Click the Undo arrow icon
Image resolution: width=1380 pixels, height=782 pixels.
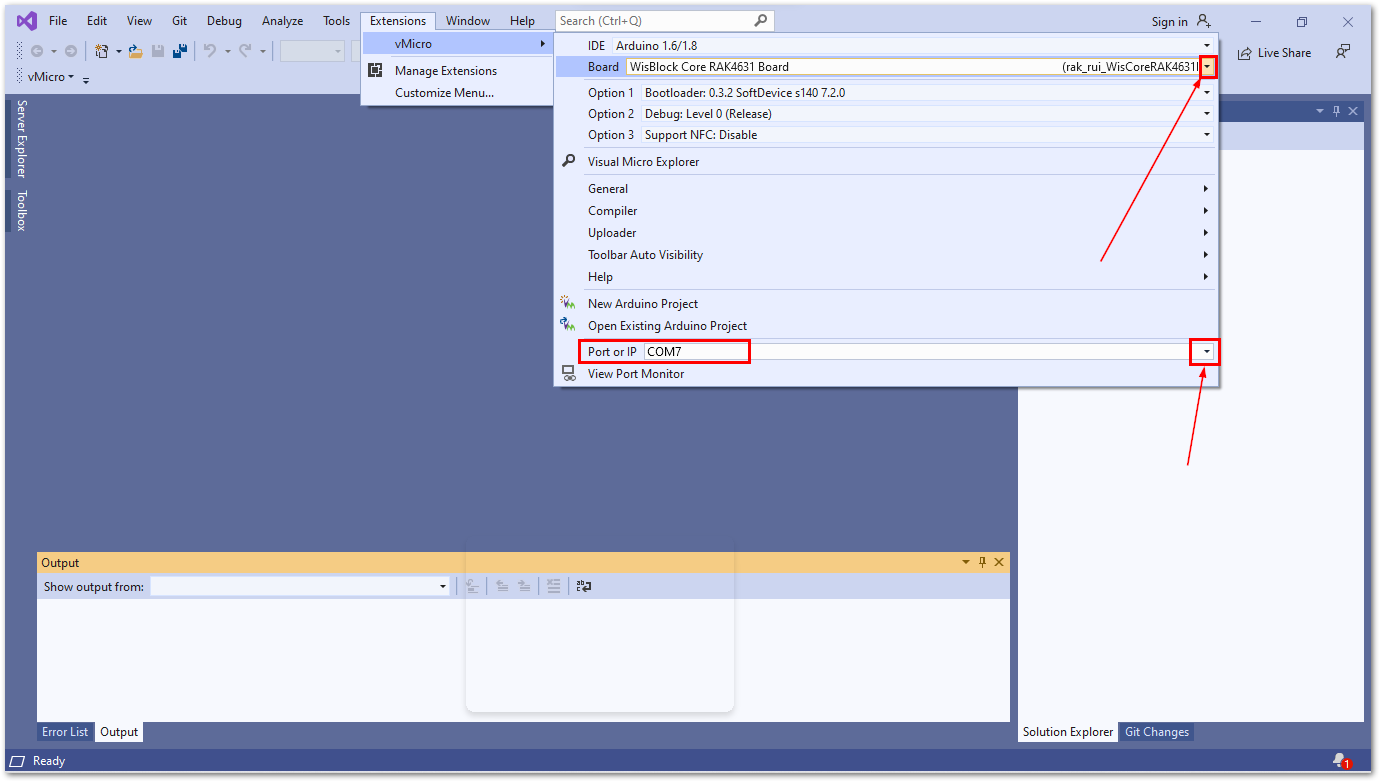click(210, 52)
